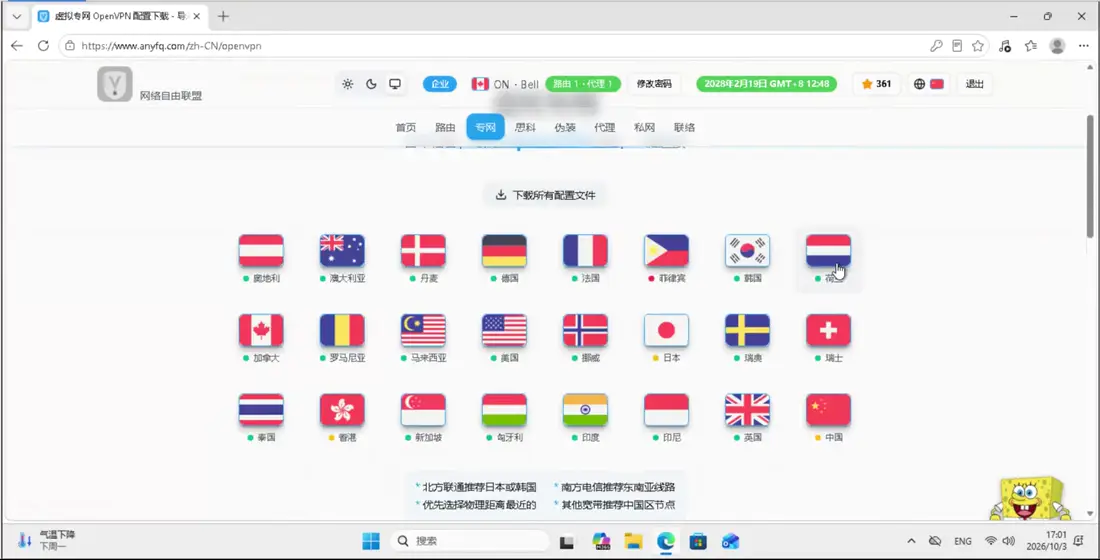
Task: Open immersive reader icon in address bar
Action: 957,46
